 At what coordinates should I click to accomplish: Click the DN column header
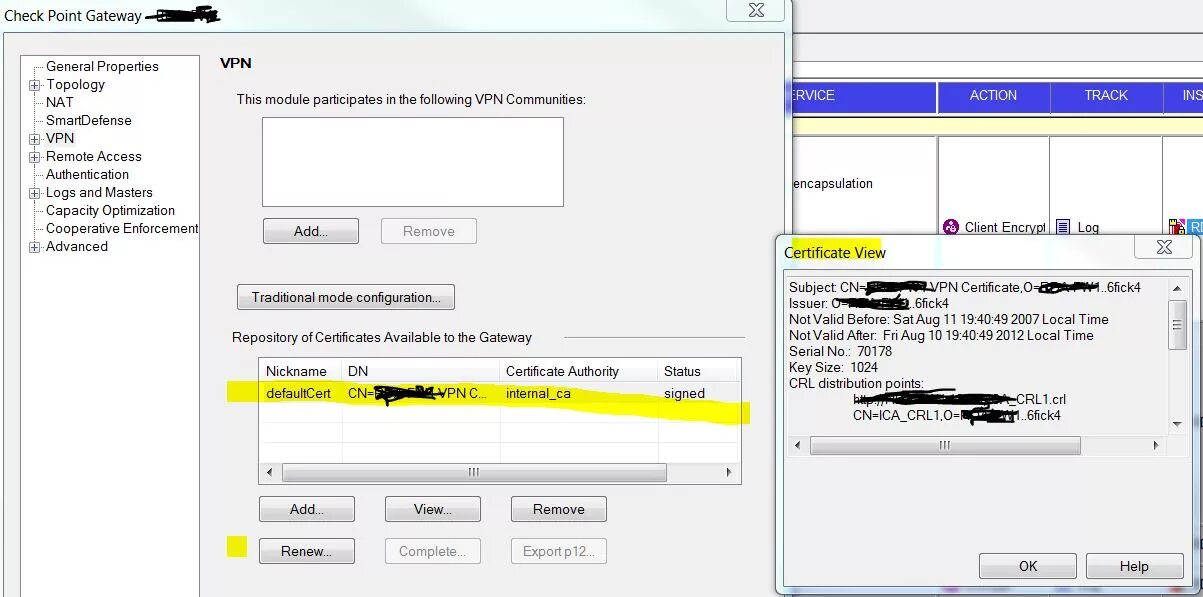point(421,371)
